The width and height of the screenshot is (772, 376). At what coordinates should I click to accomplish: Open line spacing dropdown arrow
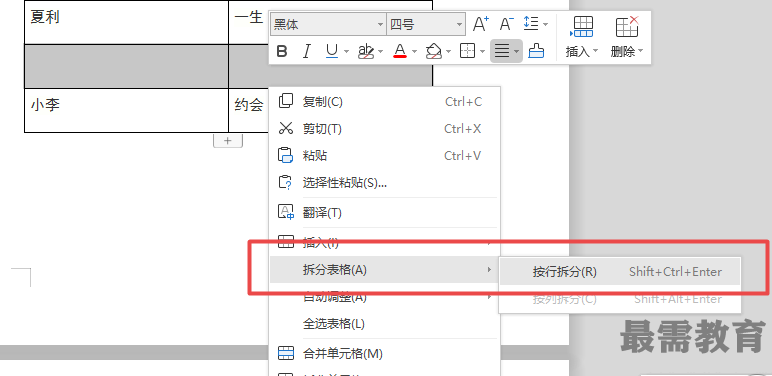tap(545, 24)
